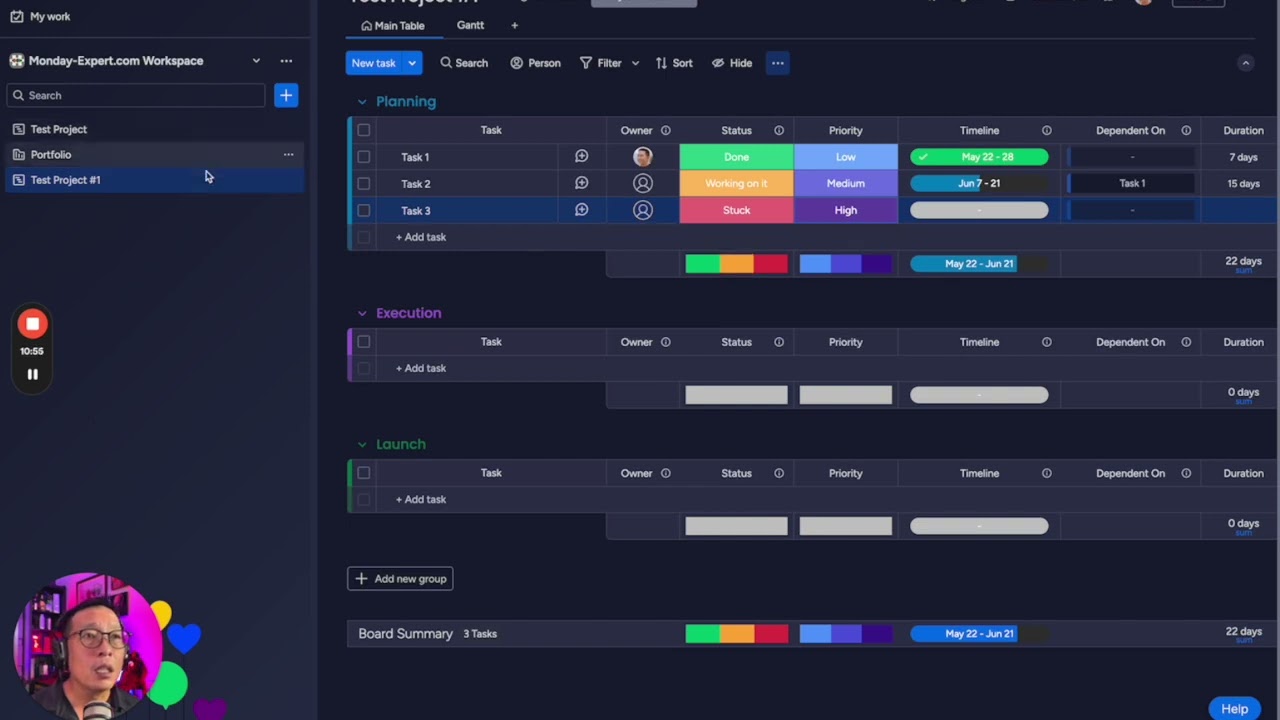Screen dimensions: 1280x720
Task: Click Launch Dependent On info icon
Action: click(1186, 473)
